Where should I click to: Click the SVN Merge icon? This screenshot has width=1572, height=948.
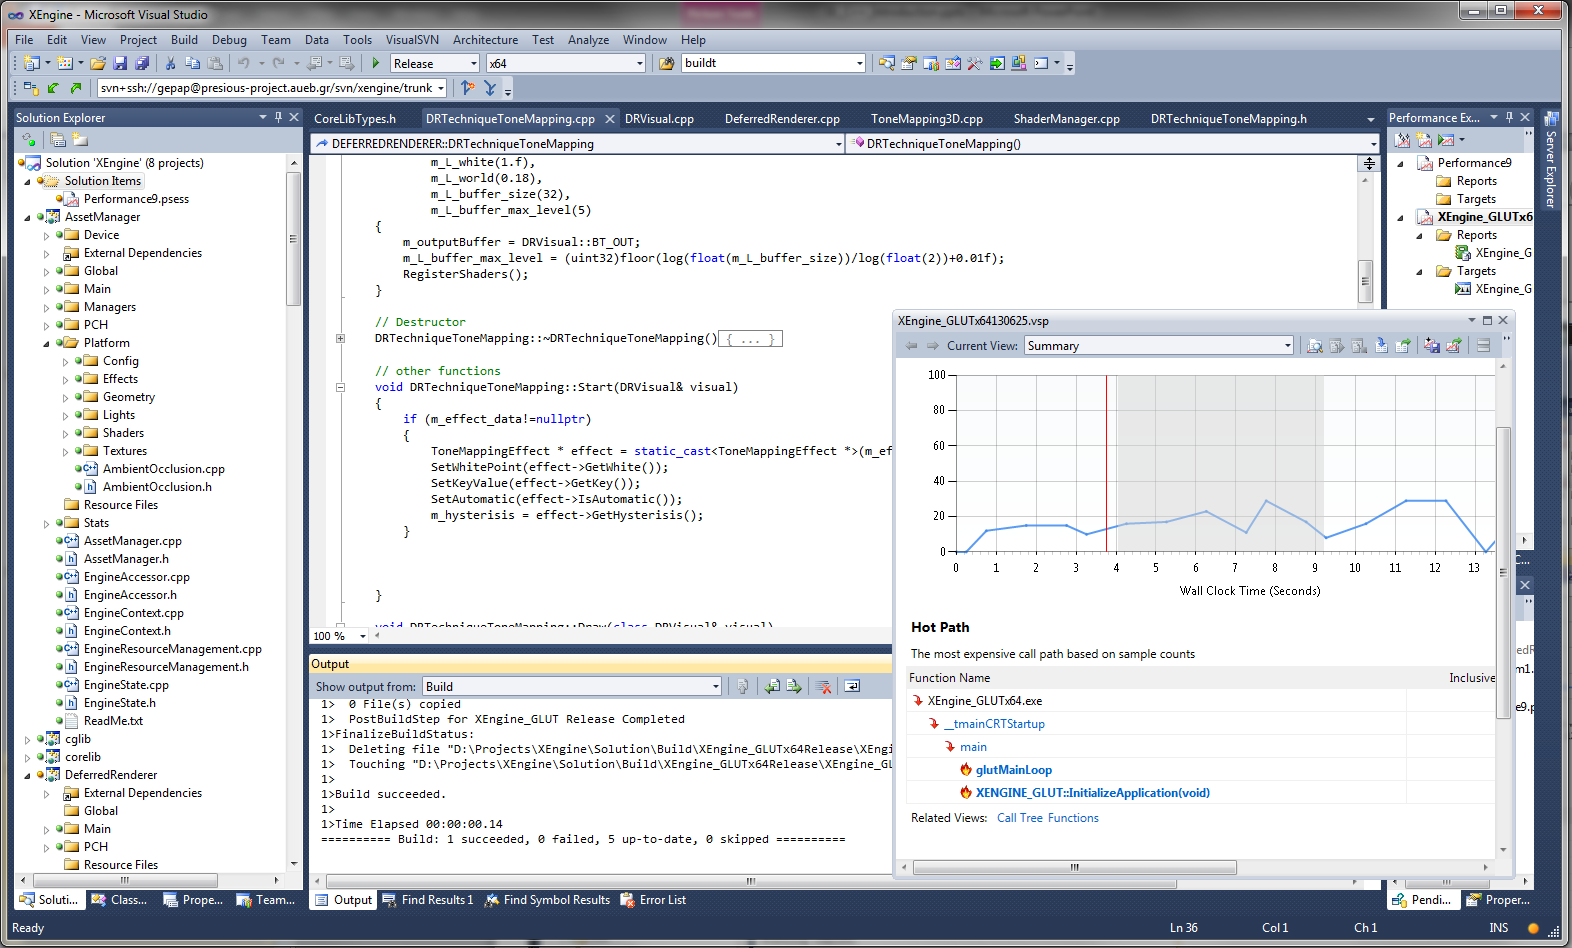[x=490, y=88]
